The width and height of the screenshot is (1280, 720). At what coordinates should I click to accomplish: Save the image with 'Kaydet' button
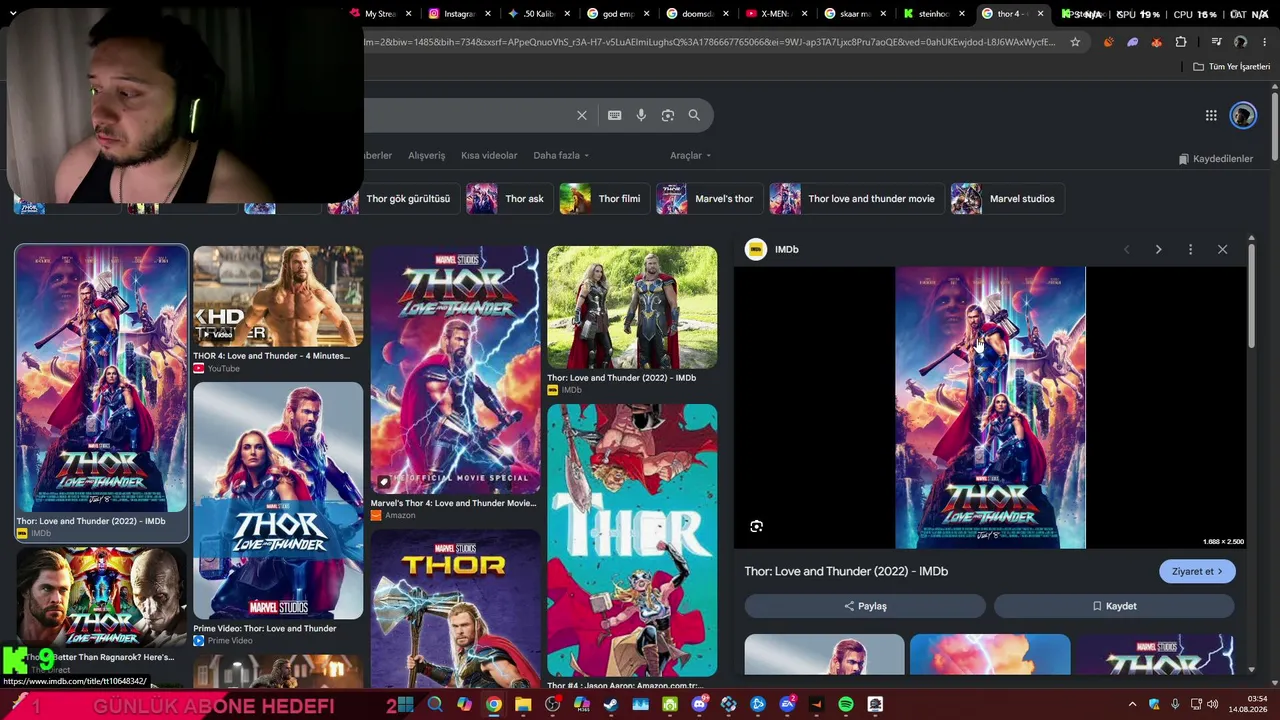point(1114,606)
